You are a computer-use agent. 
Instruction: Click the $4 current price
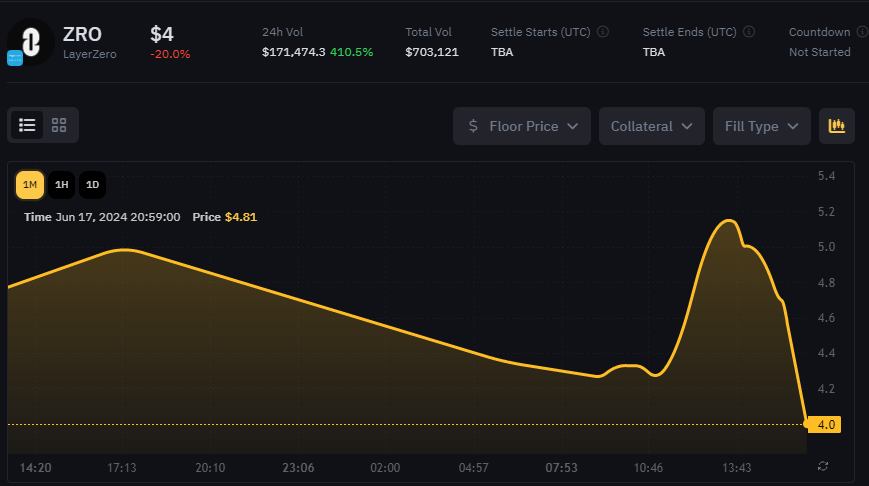(162, 34)
